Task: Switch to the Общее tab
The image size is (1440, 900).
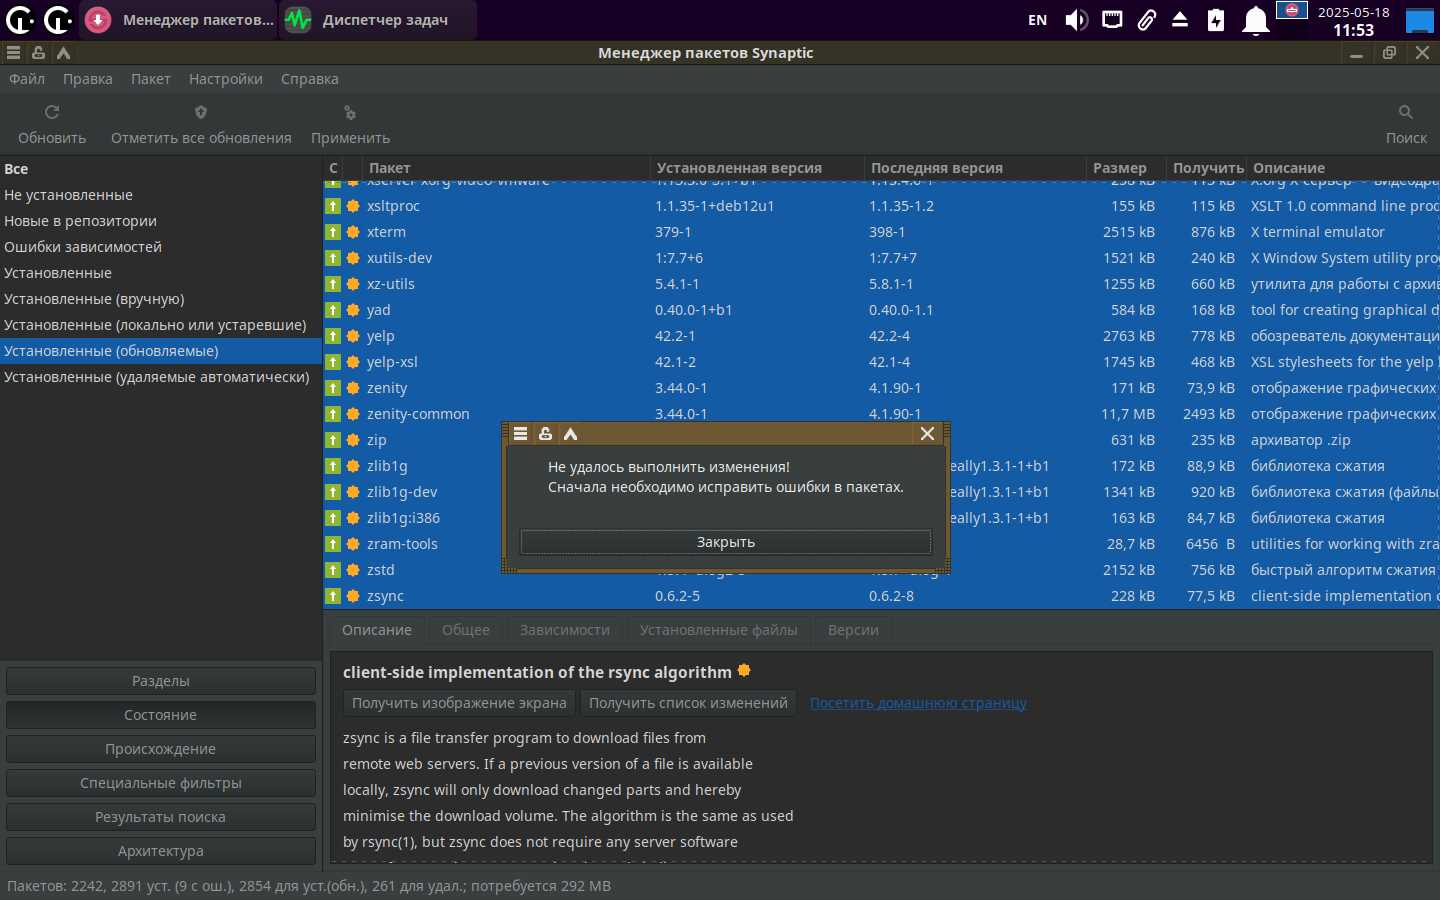Action: click(466, 630)
